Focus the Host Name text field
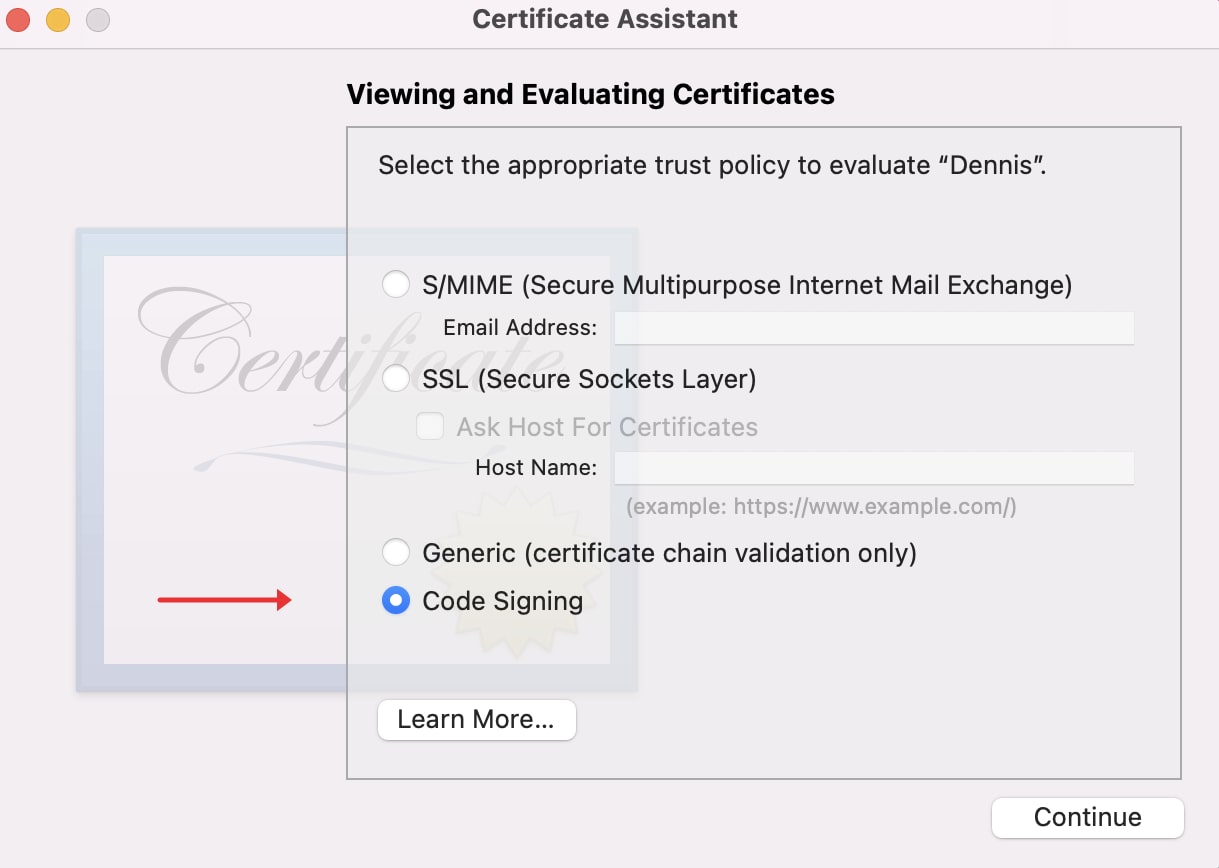 pos(873,468)
